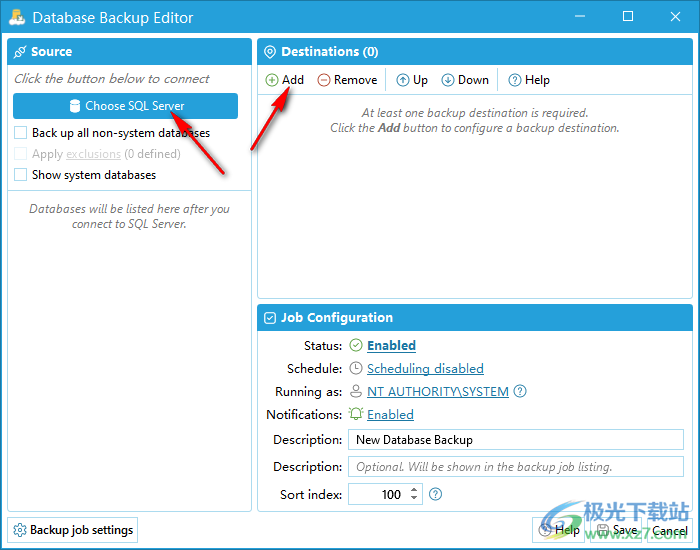Click Remove destination toolbar button

point(347,80)
